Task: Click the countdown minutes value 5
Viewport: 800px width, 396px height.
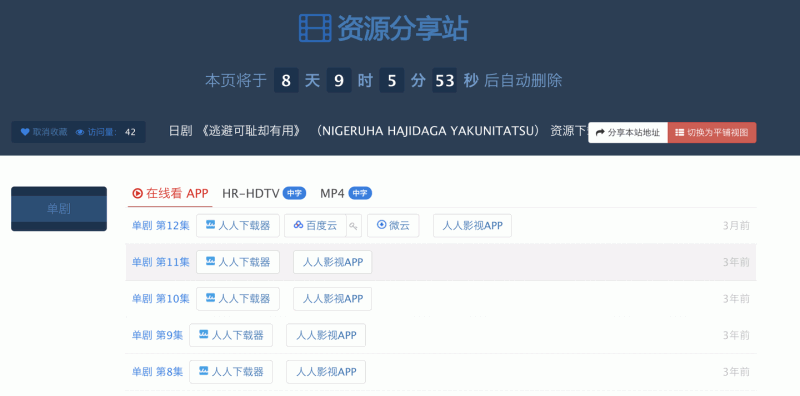Action: [392, 81]
